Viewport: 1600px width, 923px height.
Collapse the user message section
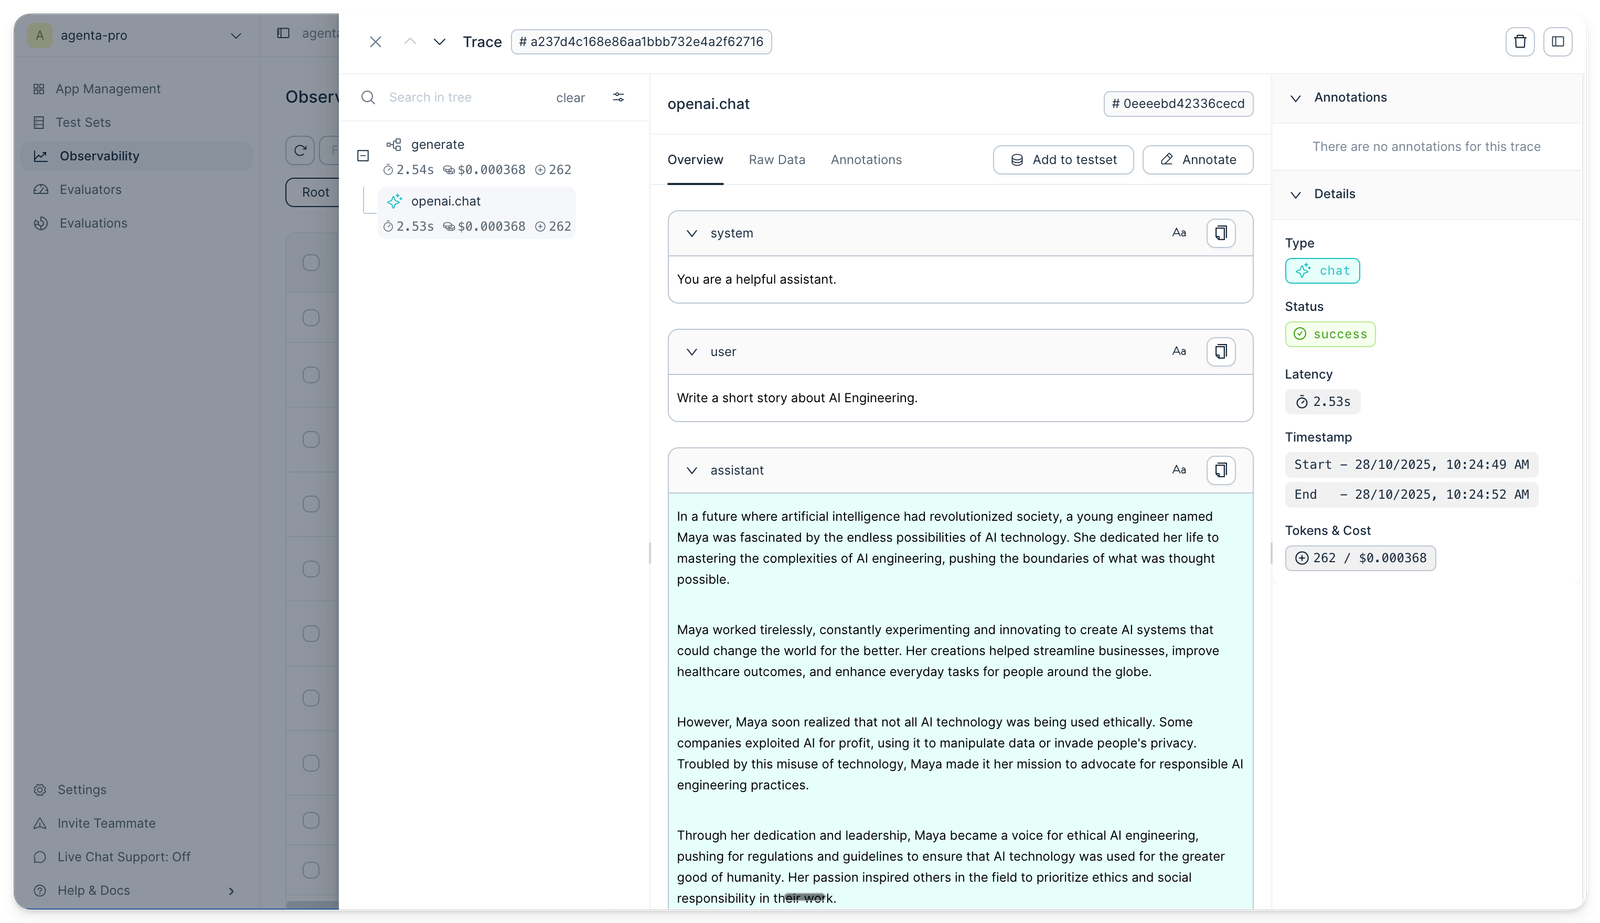[692, 351]
